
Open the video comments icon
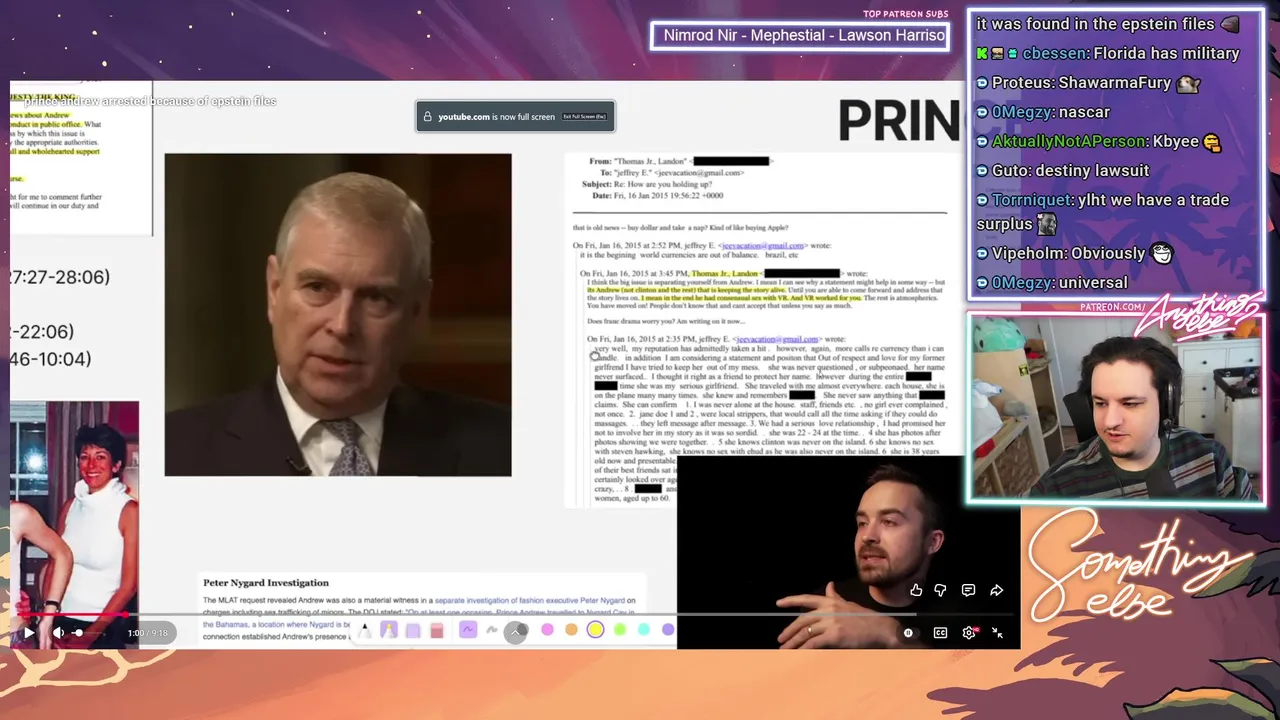pos(968,590)
